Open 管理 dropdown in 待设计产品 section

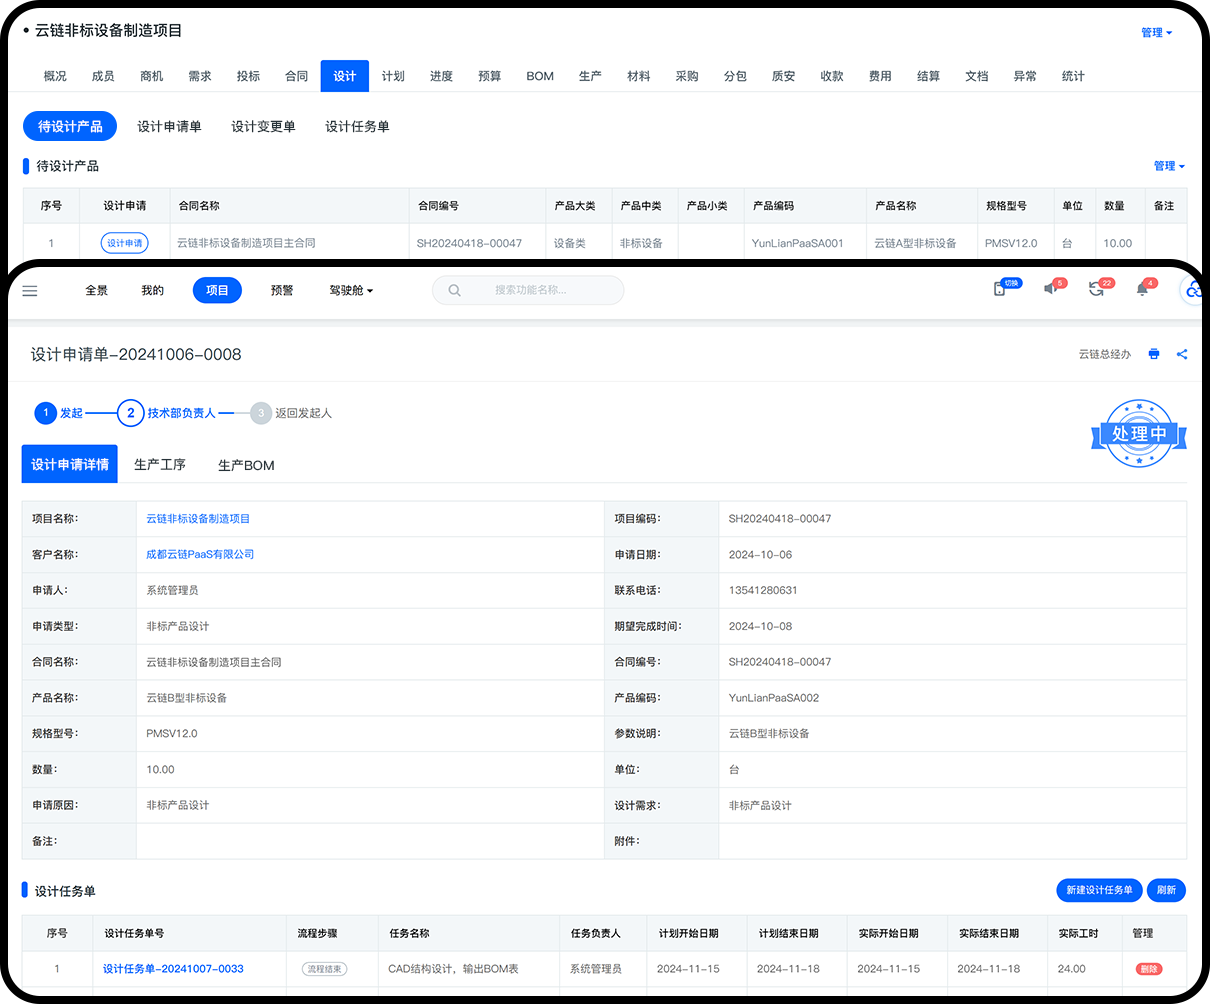point(1168,166)
